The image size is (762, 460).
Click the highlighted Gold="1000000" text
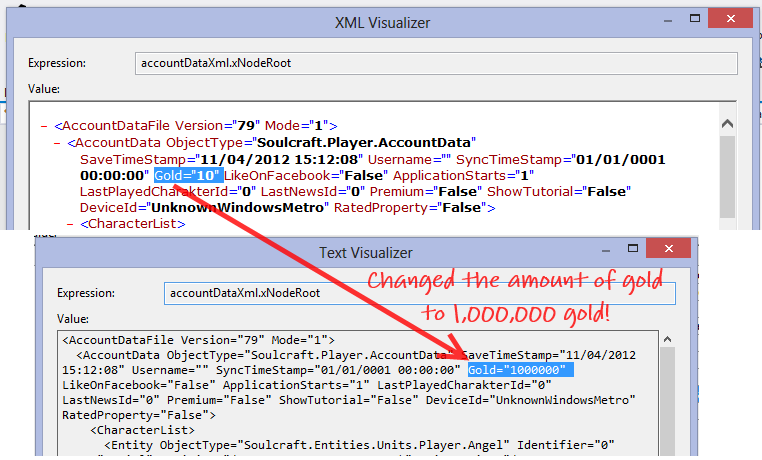520,370
